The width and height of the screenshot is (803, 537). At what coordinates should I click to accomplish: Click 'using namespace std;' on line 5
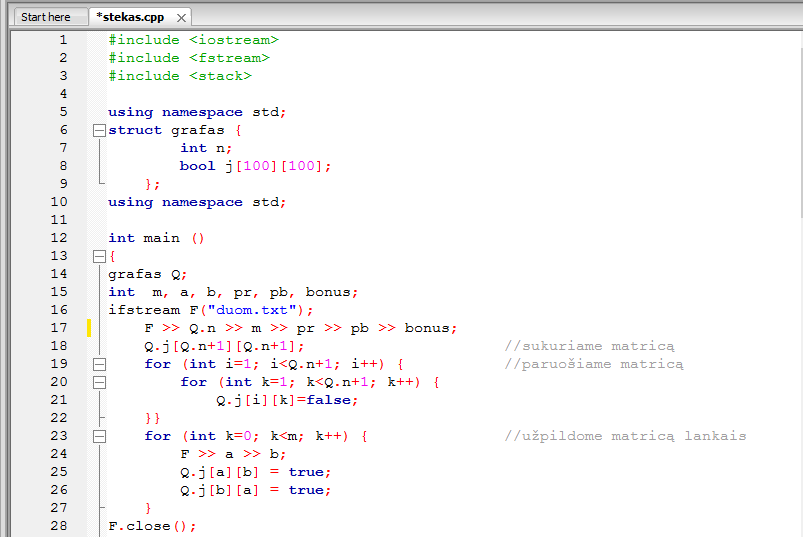[197, 112]
